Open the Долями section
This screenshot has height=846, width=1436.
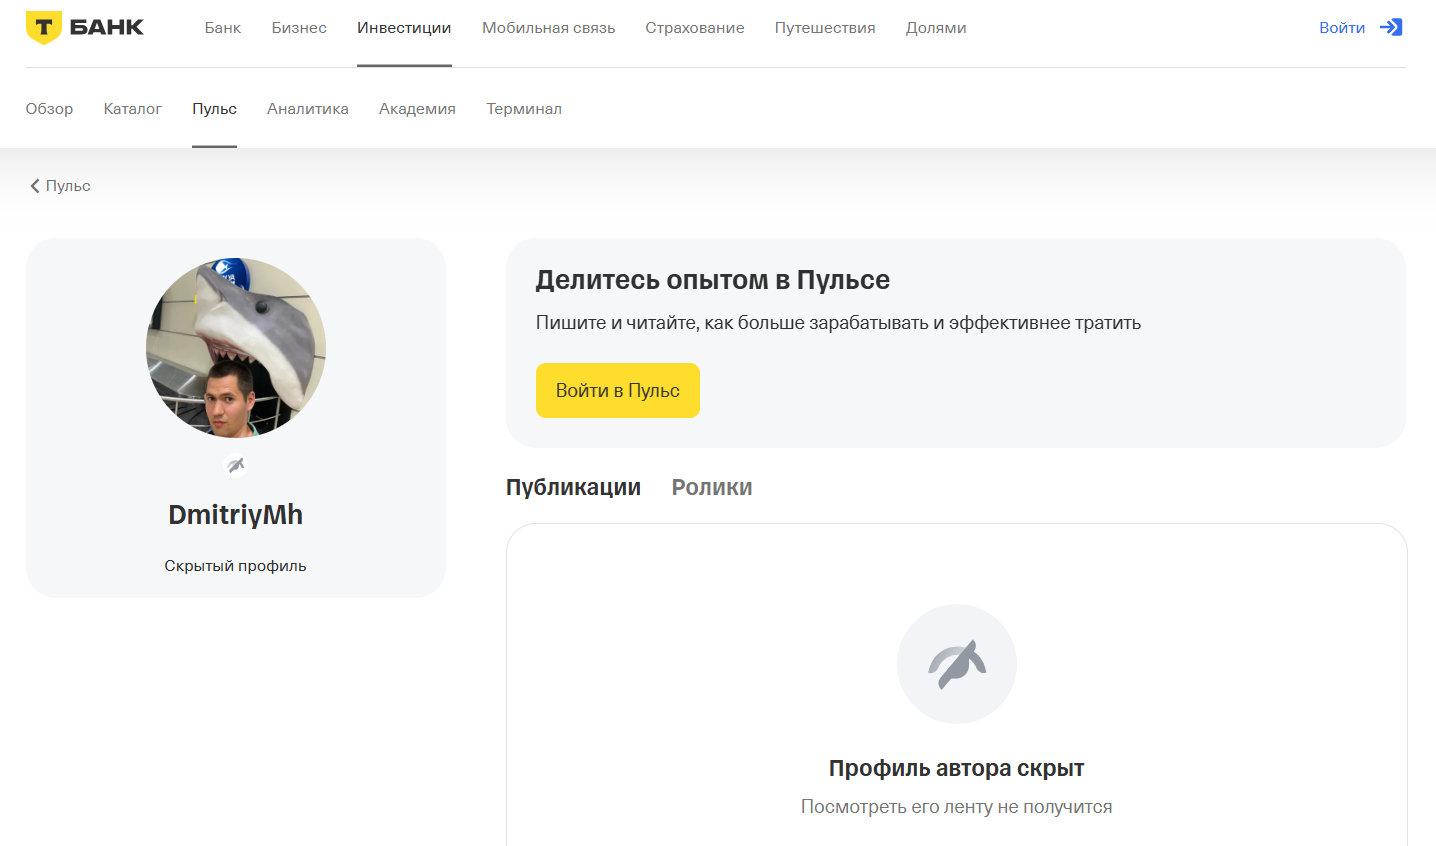pos(936,28)
